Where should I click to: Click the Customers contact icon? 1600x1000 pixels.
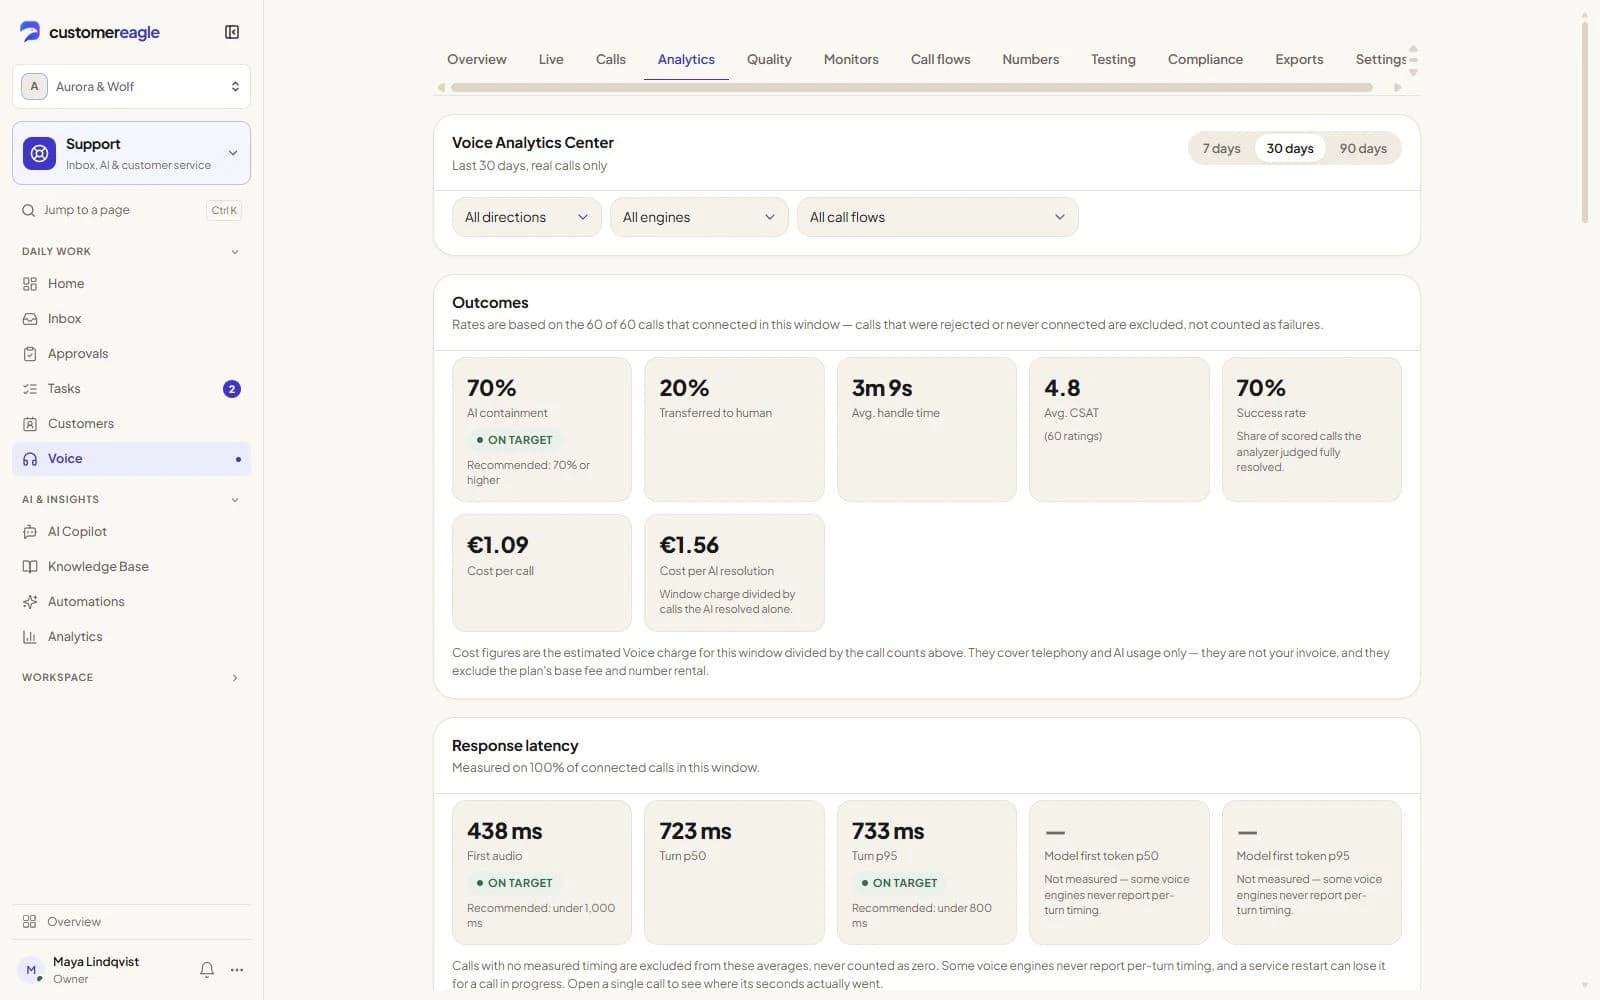(30, 424)
